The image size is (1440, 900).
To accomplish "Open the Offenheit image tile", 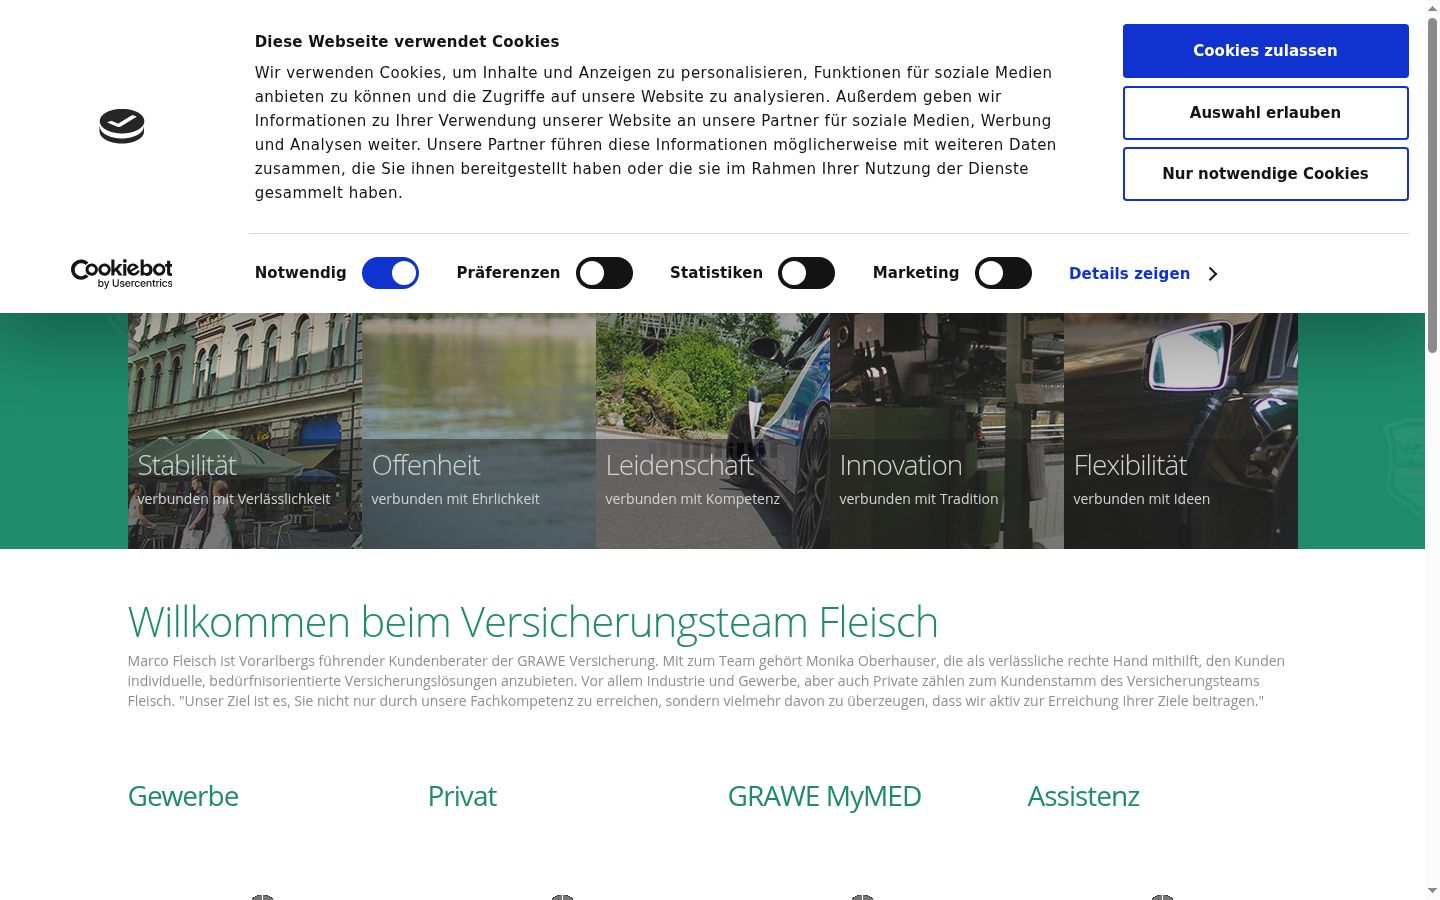I will coord(479,431).
